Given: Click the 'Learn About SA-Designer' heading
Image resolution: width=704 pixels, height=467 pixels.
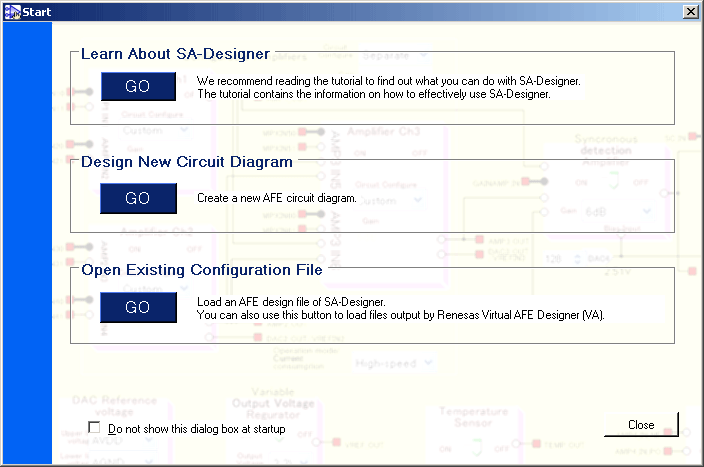Looking at the screenshot, I should 175,54.
